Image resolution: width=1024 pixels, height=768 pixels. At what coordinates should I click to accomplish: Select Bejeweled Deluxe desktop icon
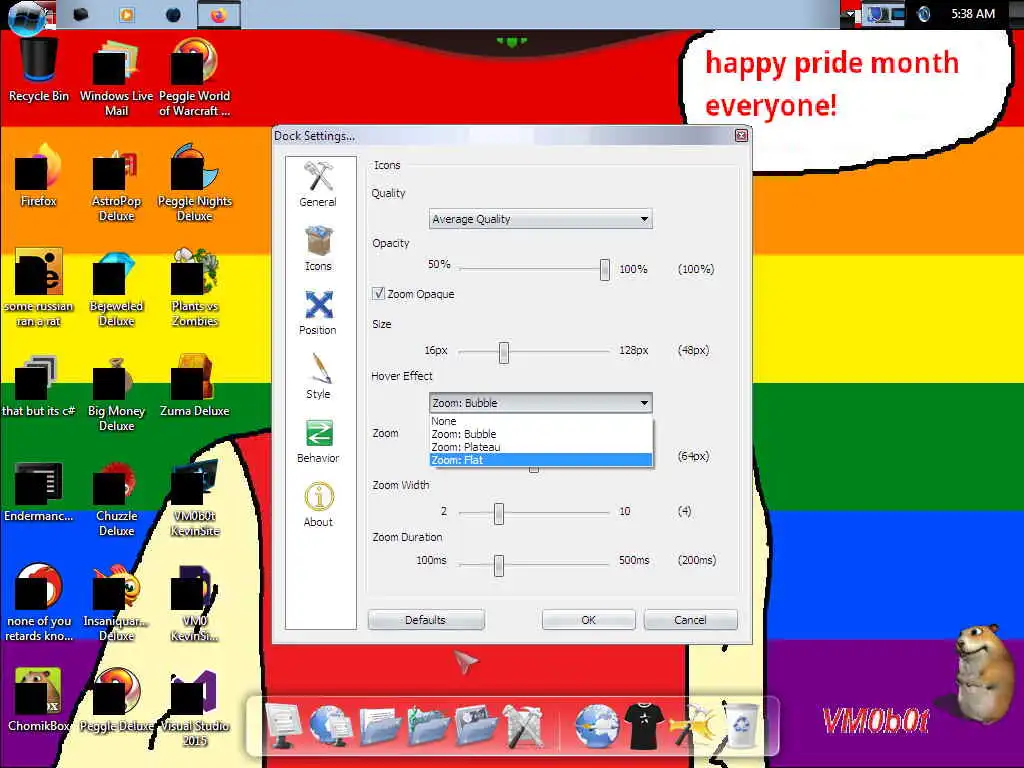click(x=116, y=289)
